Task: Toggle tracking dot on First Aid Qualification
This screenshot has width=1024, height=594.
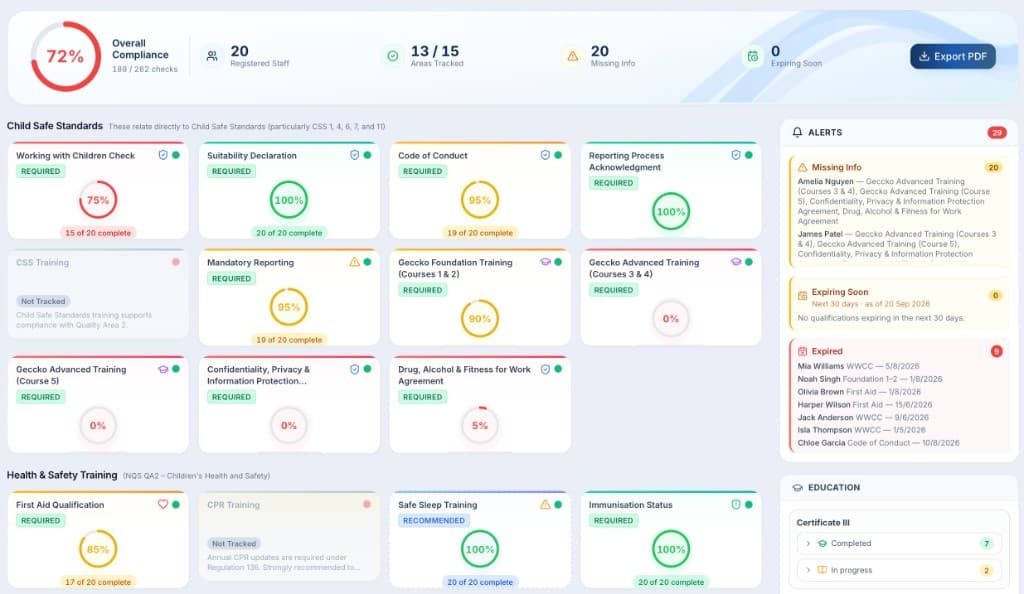Action: point(176,504)
